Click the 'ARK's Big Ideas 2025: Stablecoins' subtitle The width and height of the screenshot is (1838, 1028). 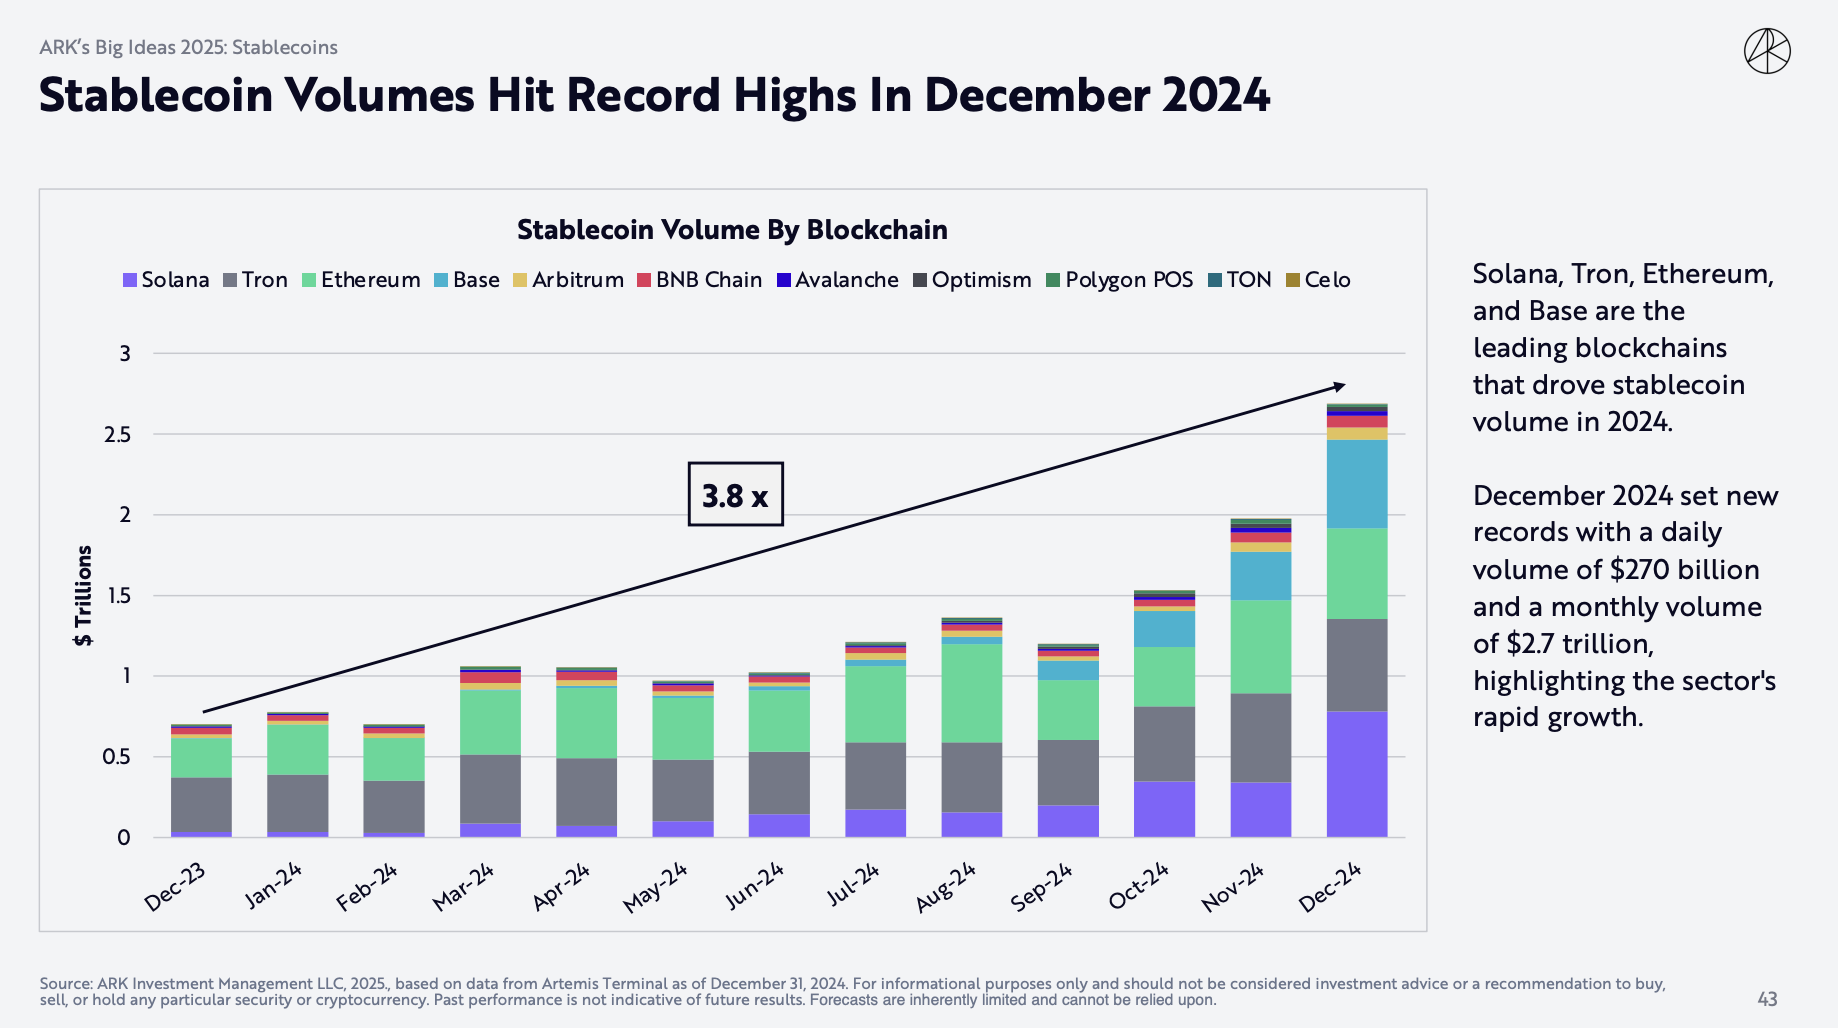188,47
